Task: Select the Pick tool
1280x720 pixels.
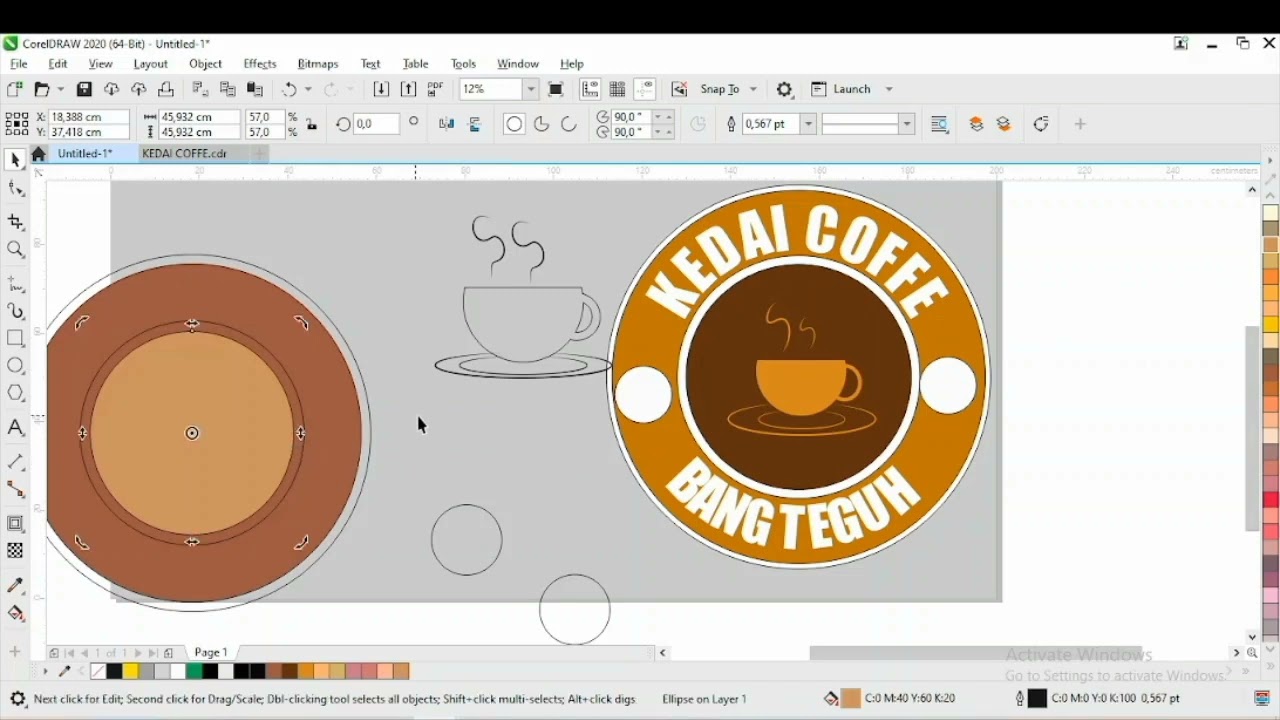Action: pyautogui.click(x=15, y=160)
